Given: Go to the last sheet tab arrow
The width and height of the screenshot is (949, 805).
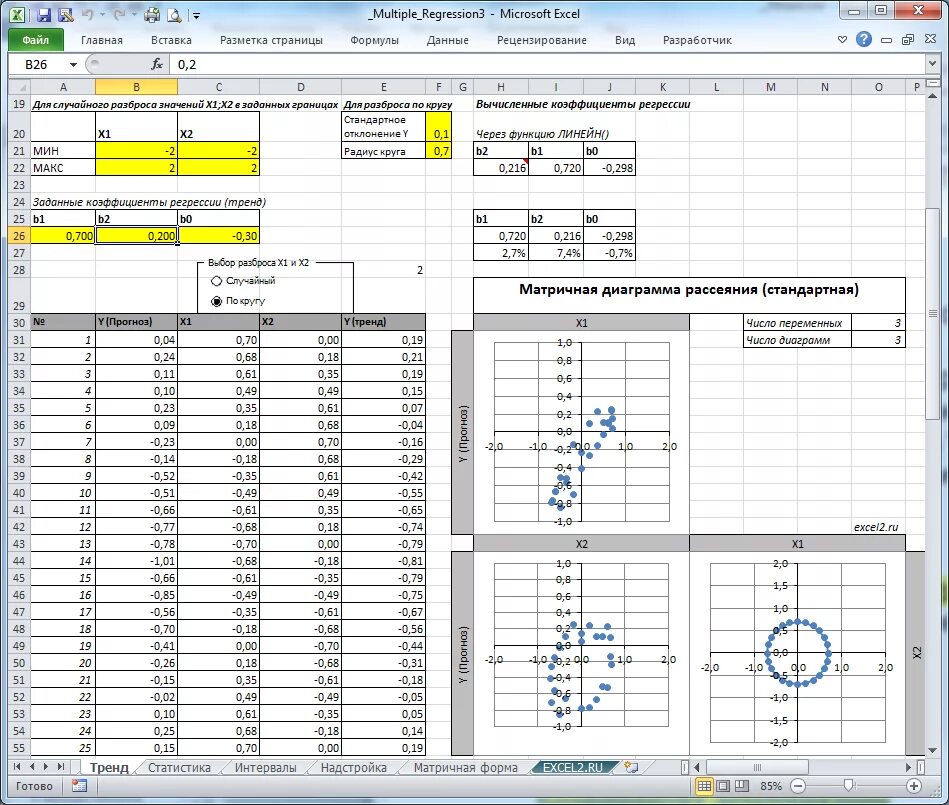Looking at the screenshot, I should (x=61, y=767).
